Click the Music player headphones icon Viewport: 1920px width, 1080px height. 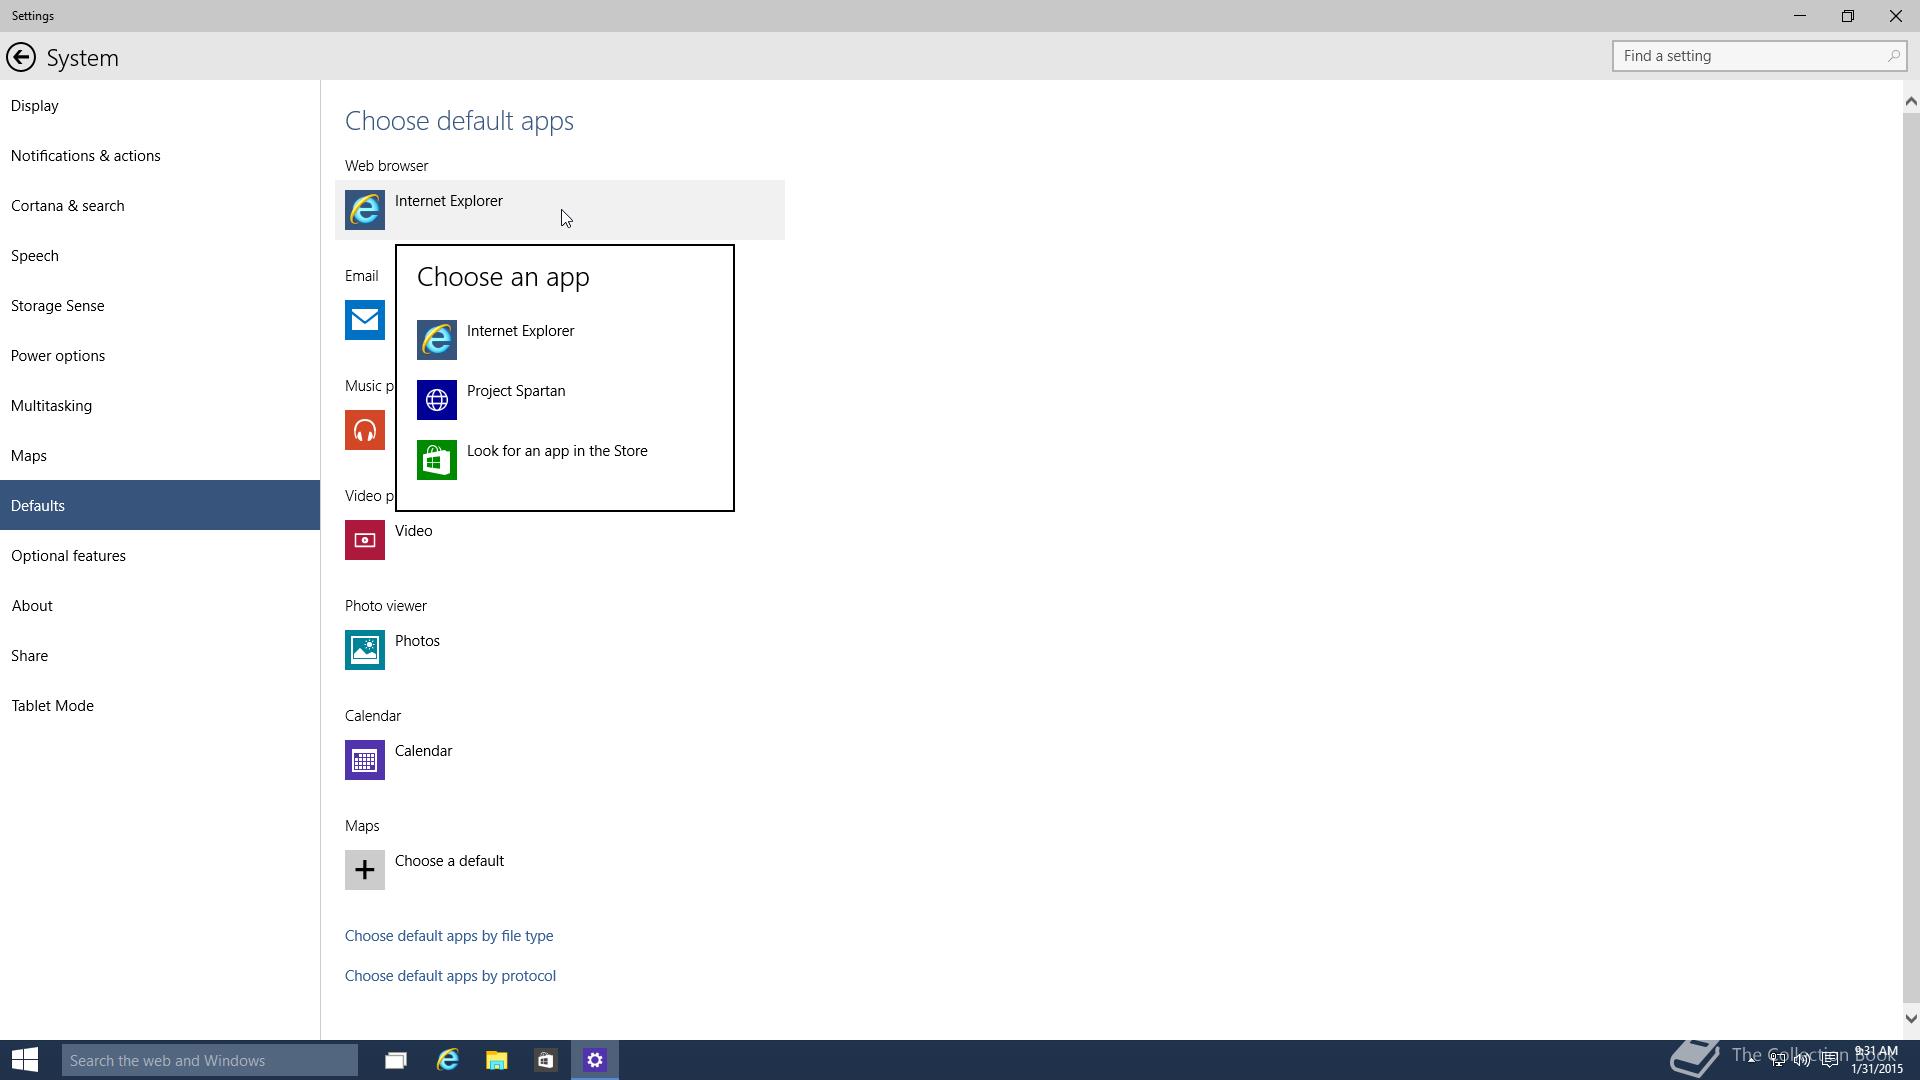[x=365, y=430]
